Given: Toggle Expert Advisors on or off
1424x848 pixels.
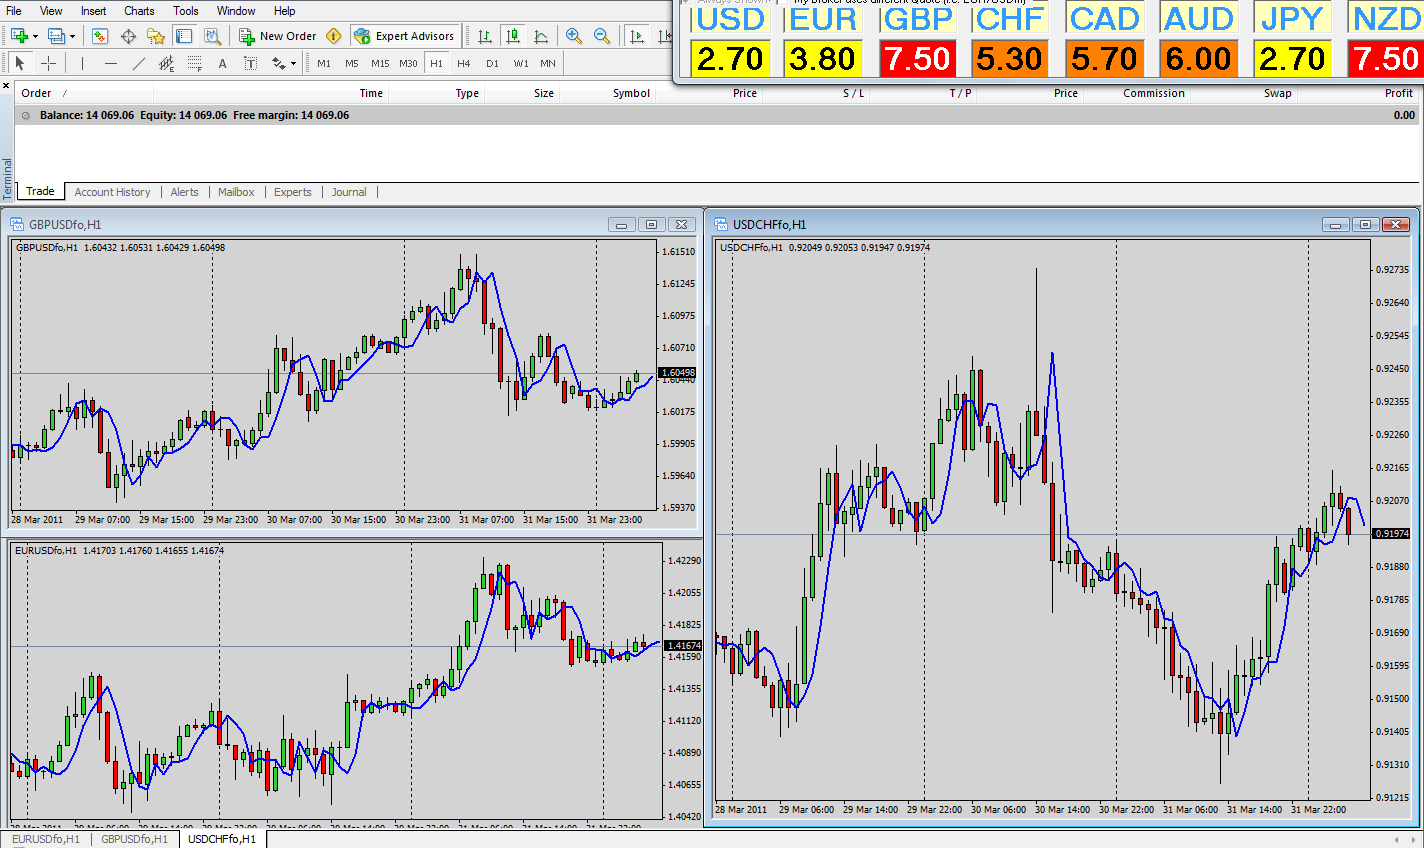Looking at the screenshot, I should tap(405, 36).
